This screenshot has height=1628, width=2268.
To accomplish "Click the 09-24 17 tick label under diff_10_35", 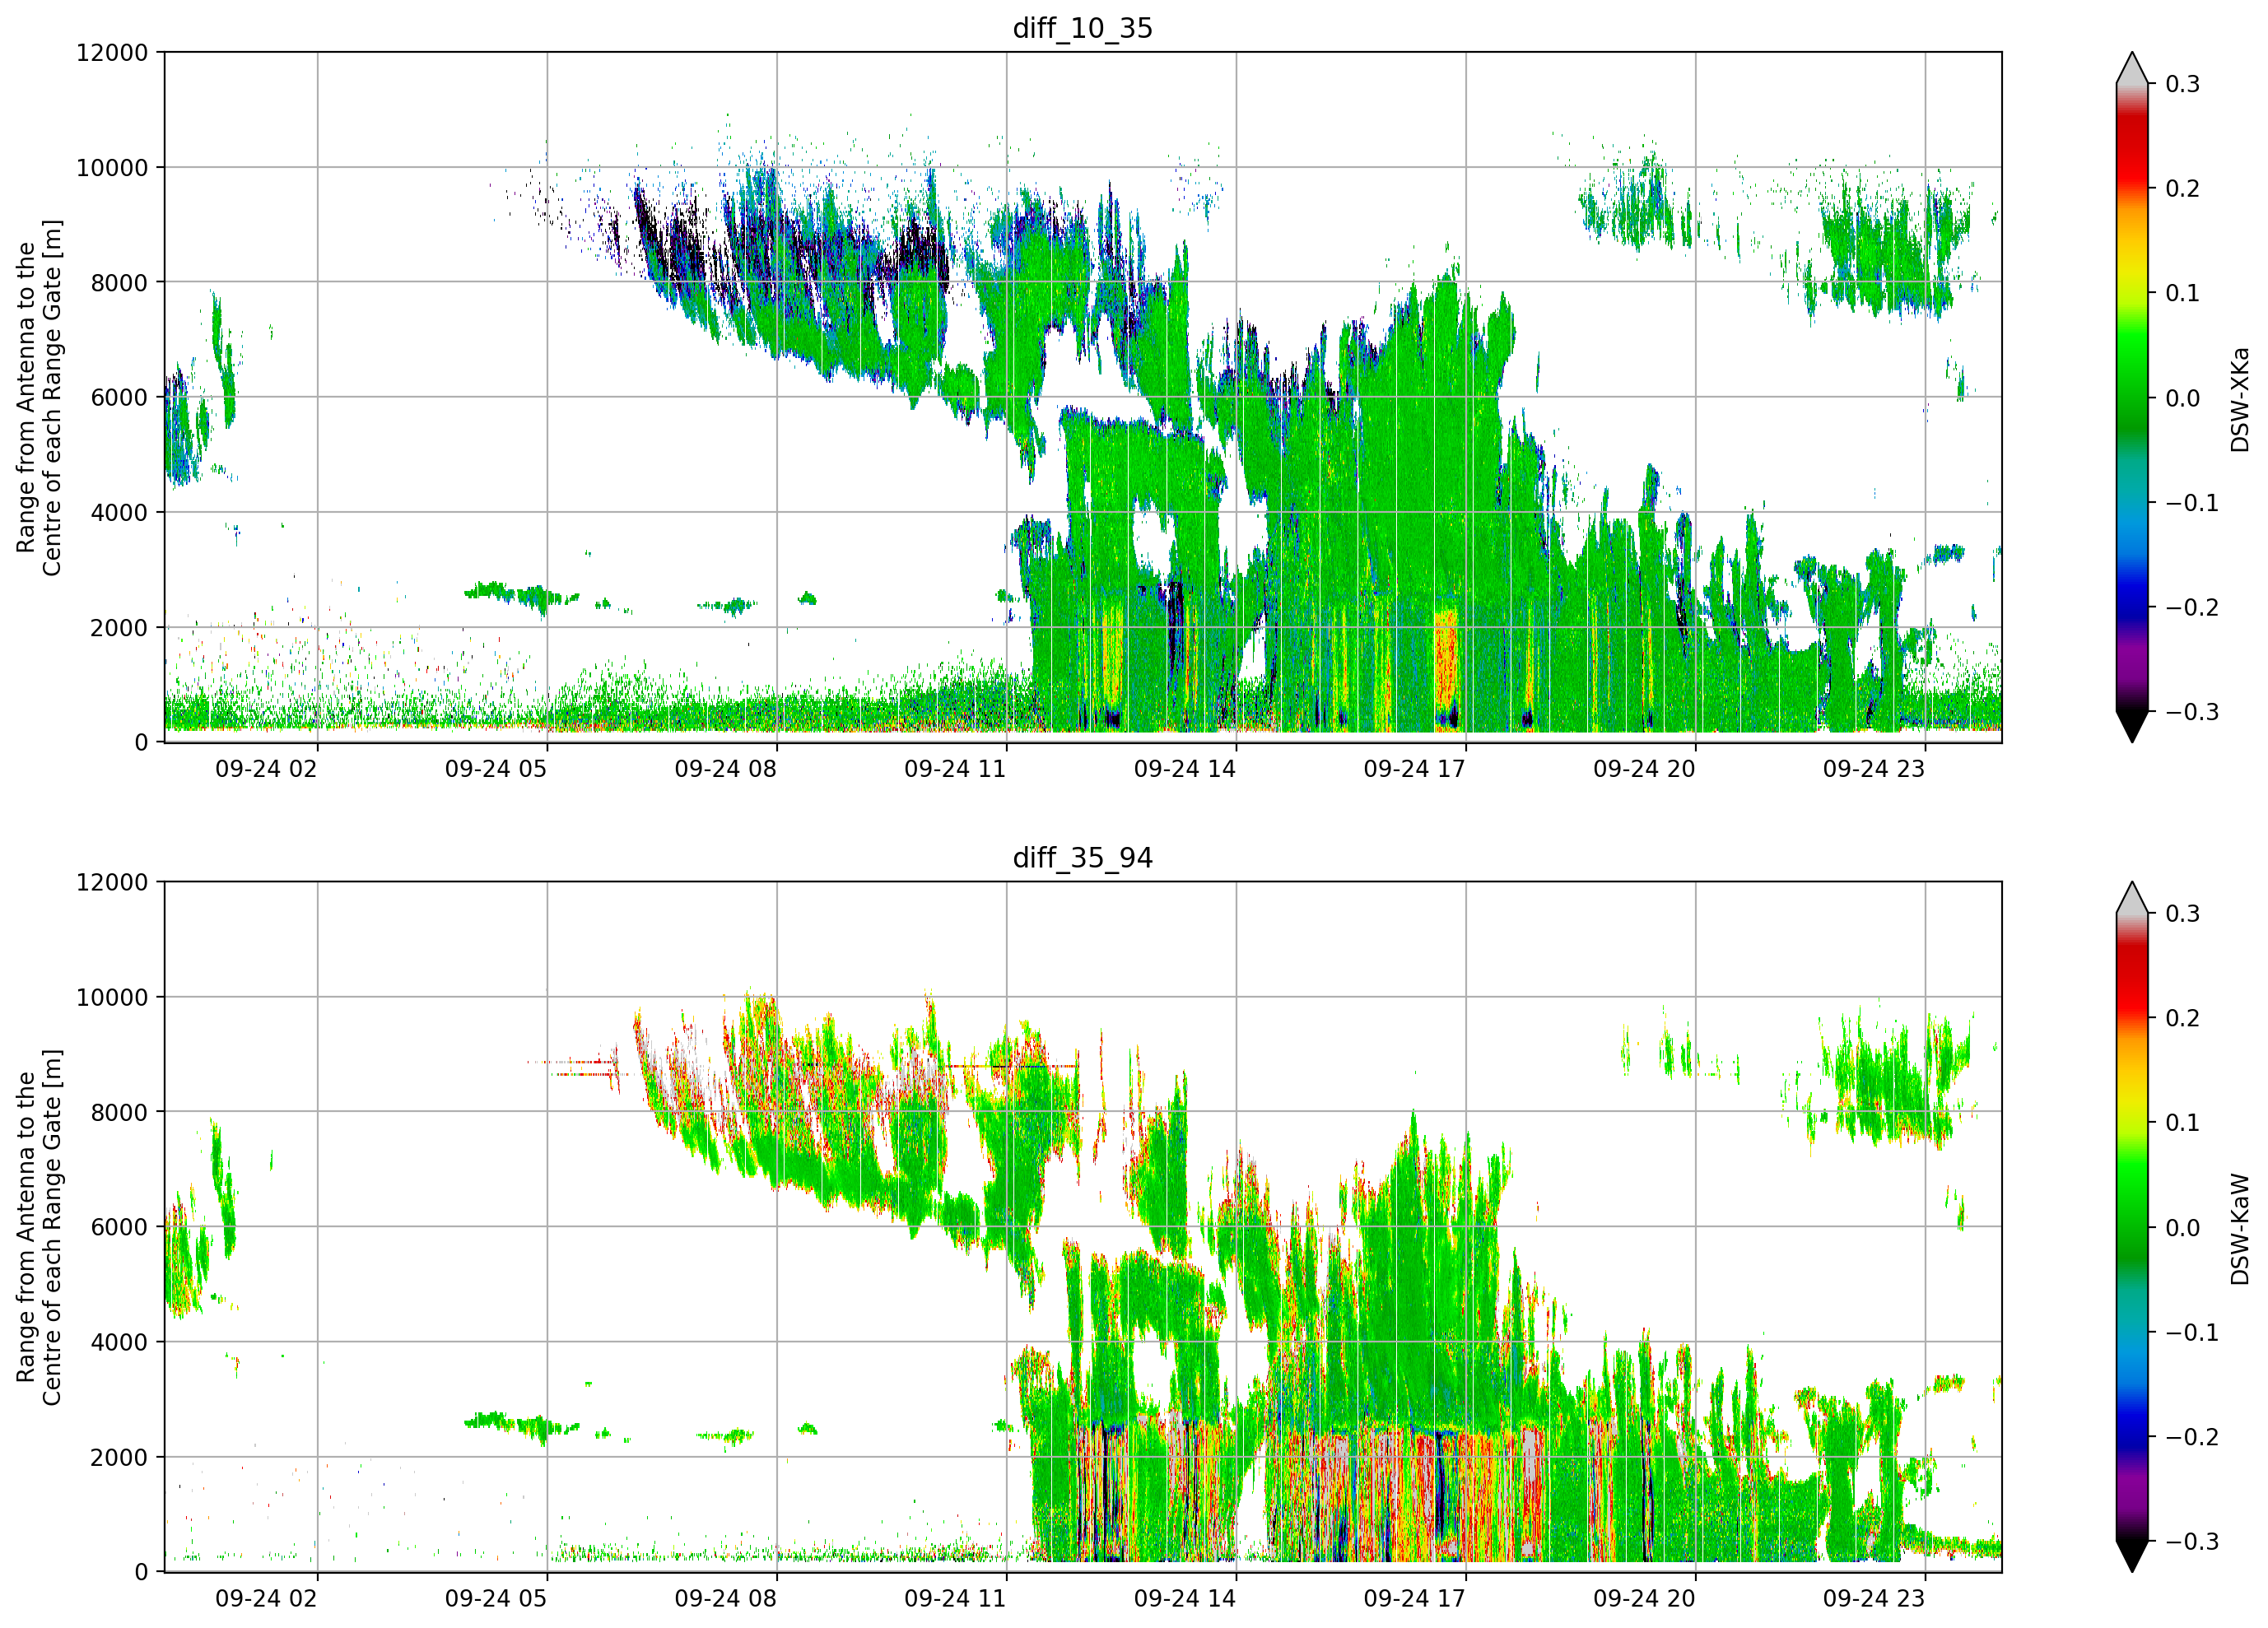I will (1414, 769).
